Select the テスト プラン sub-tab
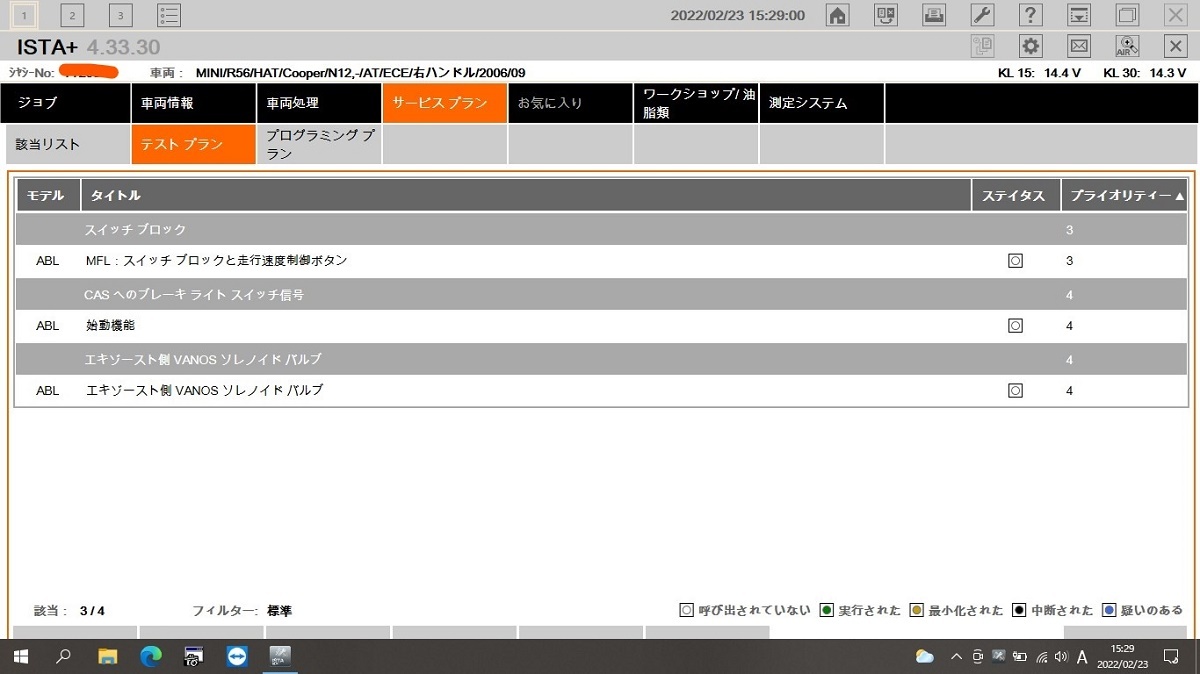Viewport: 1200px width, 674px height. pyautogui.click(x=192, y=144)
